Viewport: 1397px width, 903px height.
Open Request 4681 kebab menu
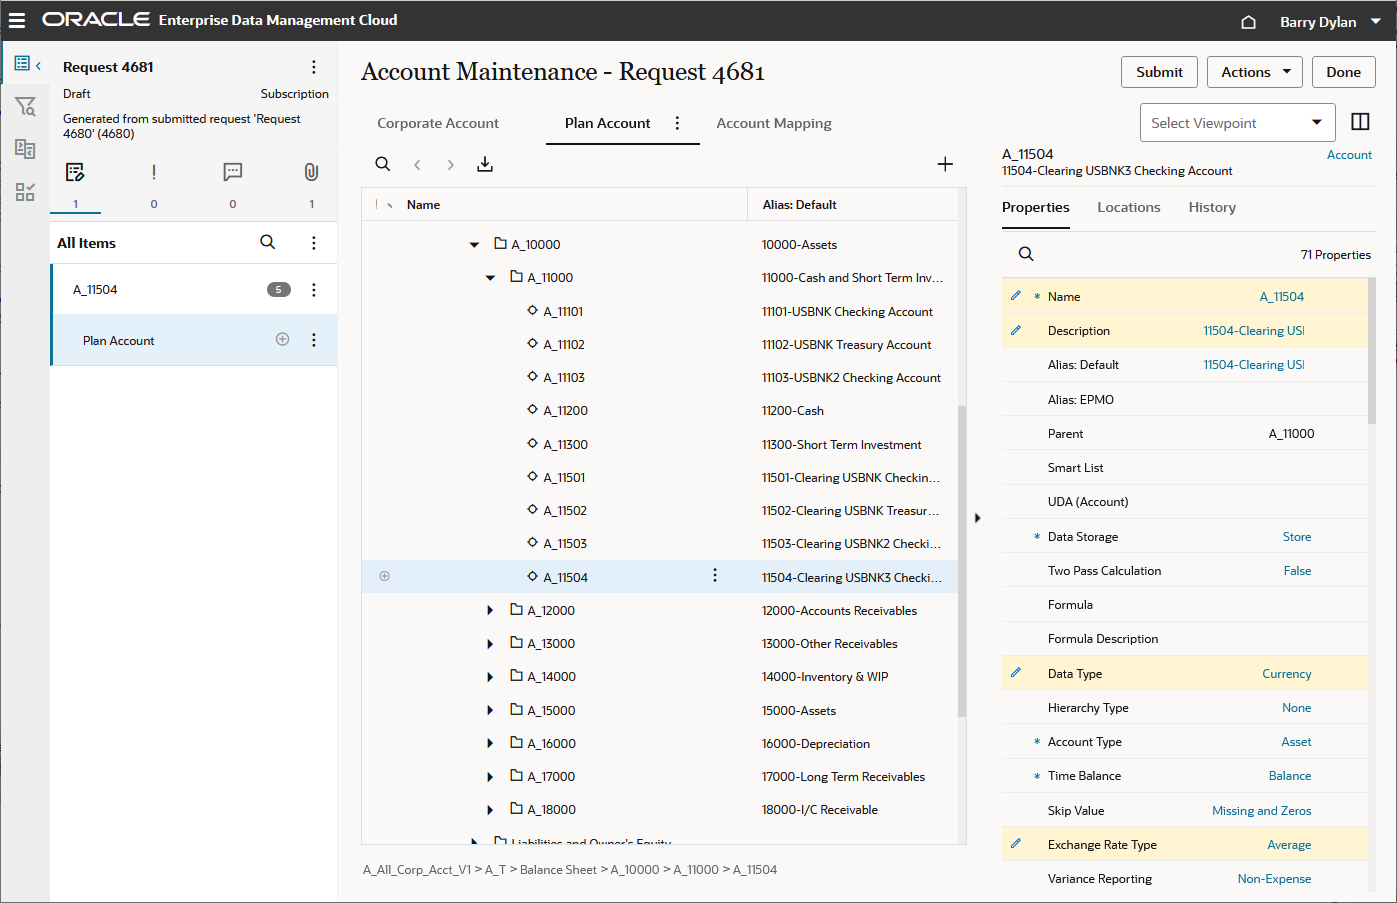coord(314,67)
